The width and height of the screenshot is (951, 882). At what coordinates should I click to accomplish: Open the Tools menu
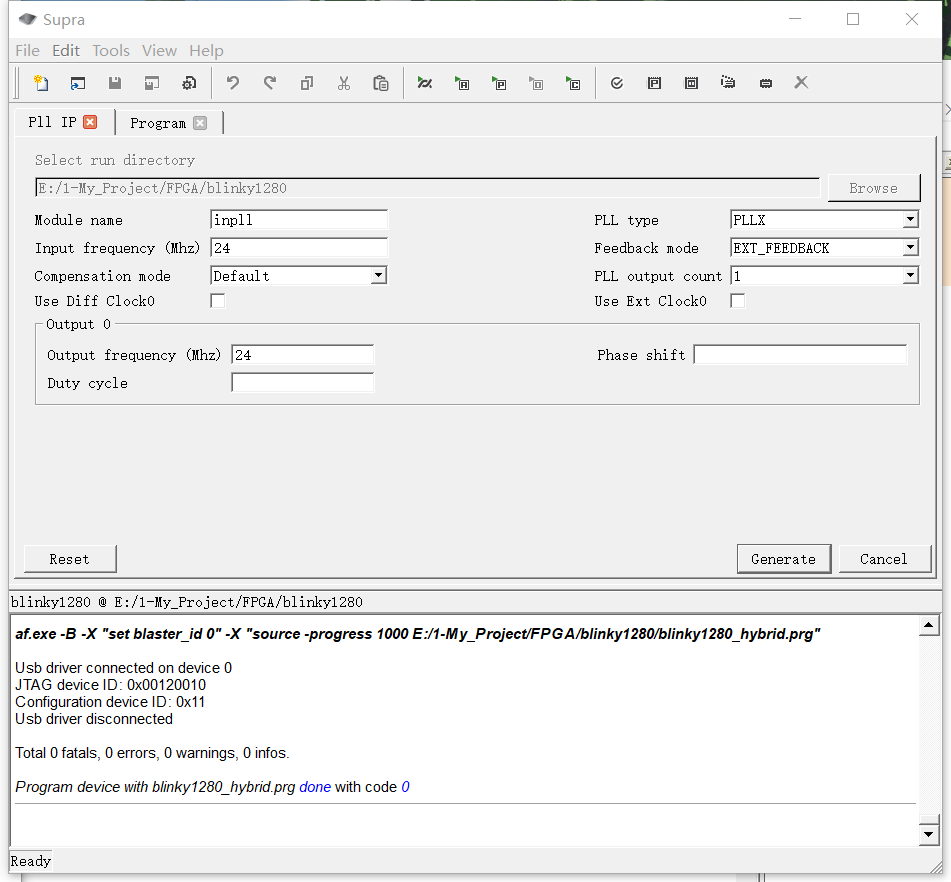pos(111,51)
